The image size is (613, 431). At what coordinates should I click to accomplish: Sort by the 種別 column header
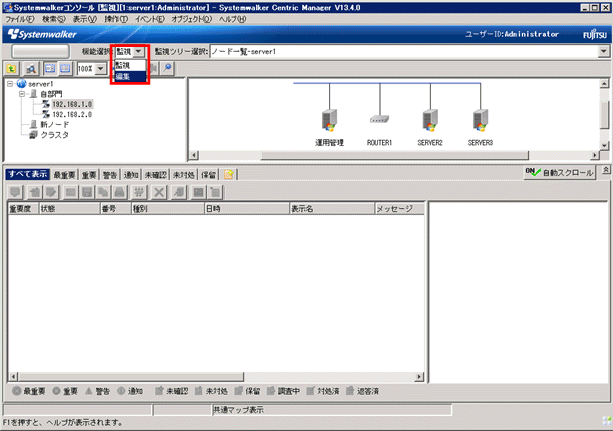point(168,209)
